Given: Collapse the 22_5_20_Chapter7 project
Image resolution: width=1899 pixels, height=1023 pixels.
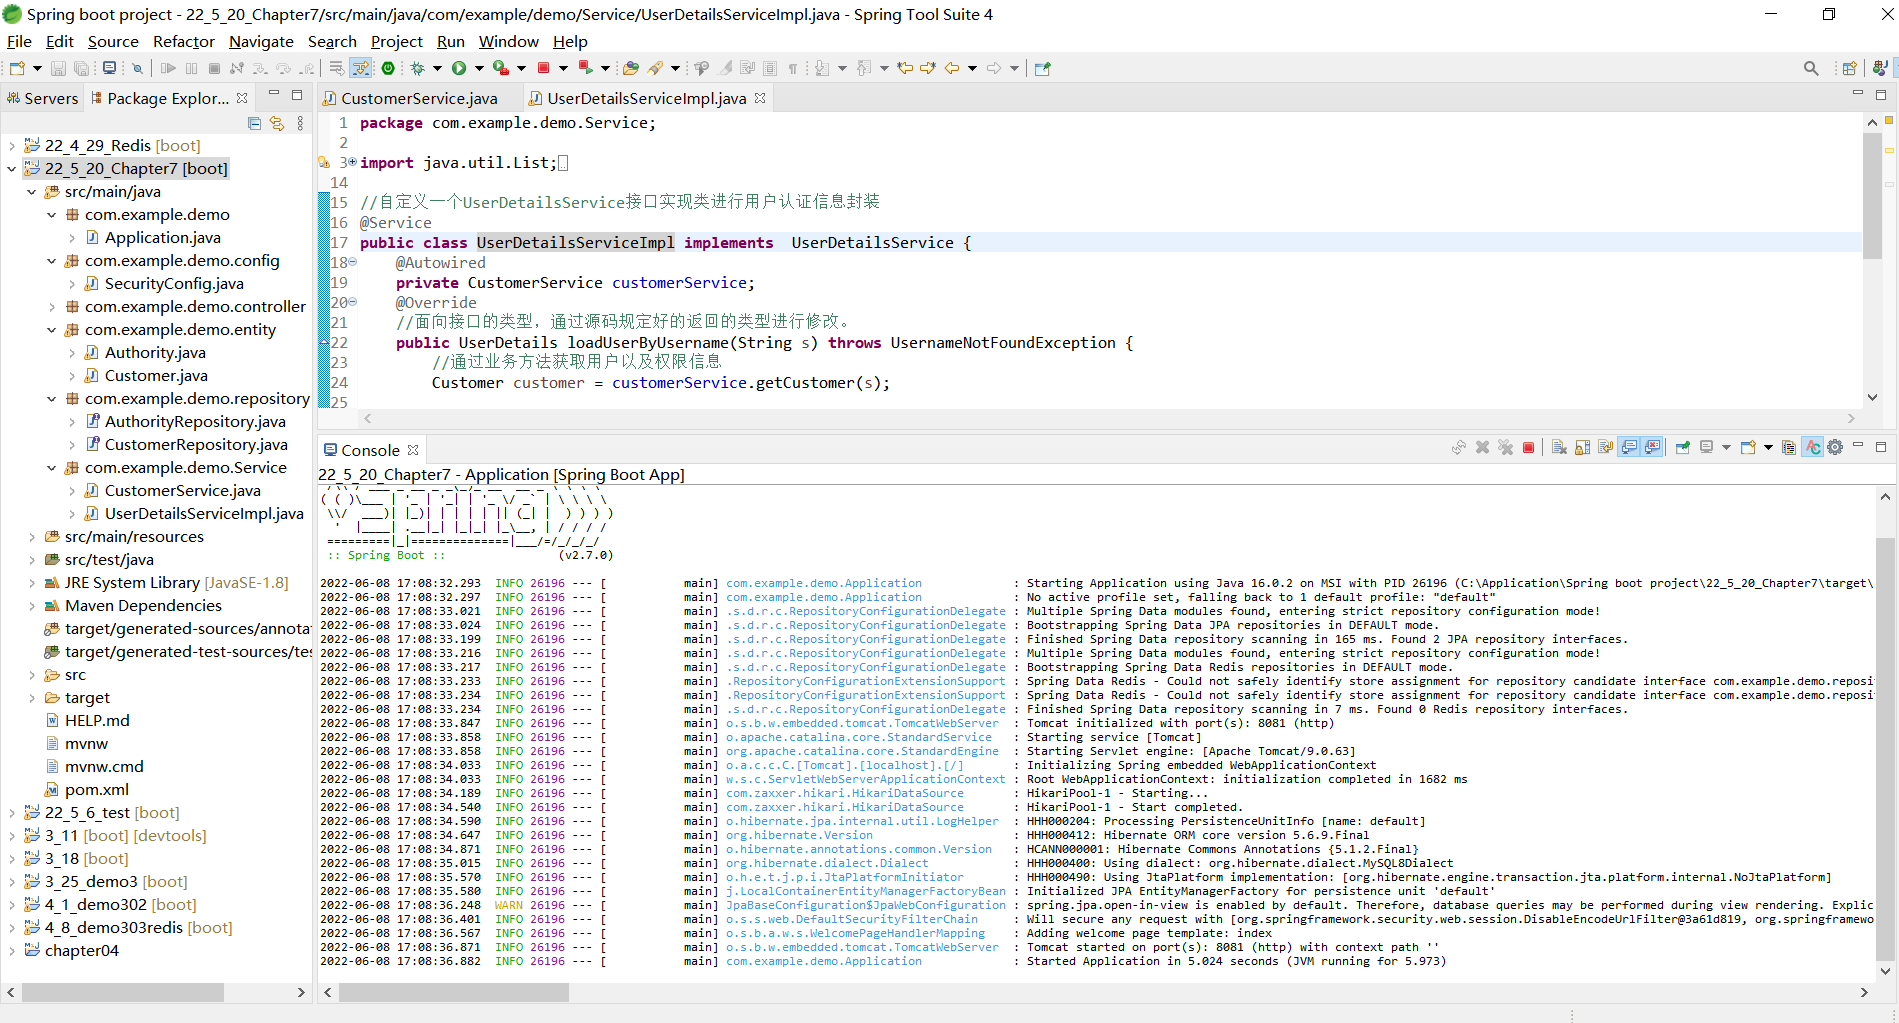Looking at the screenshot, I should pos(12,169).
